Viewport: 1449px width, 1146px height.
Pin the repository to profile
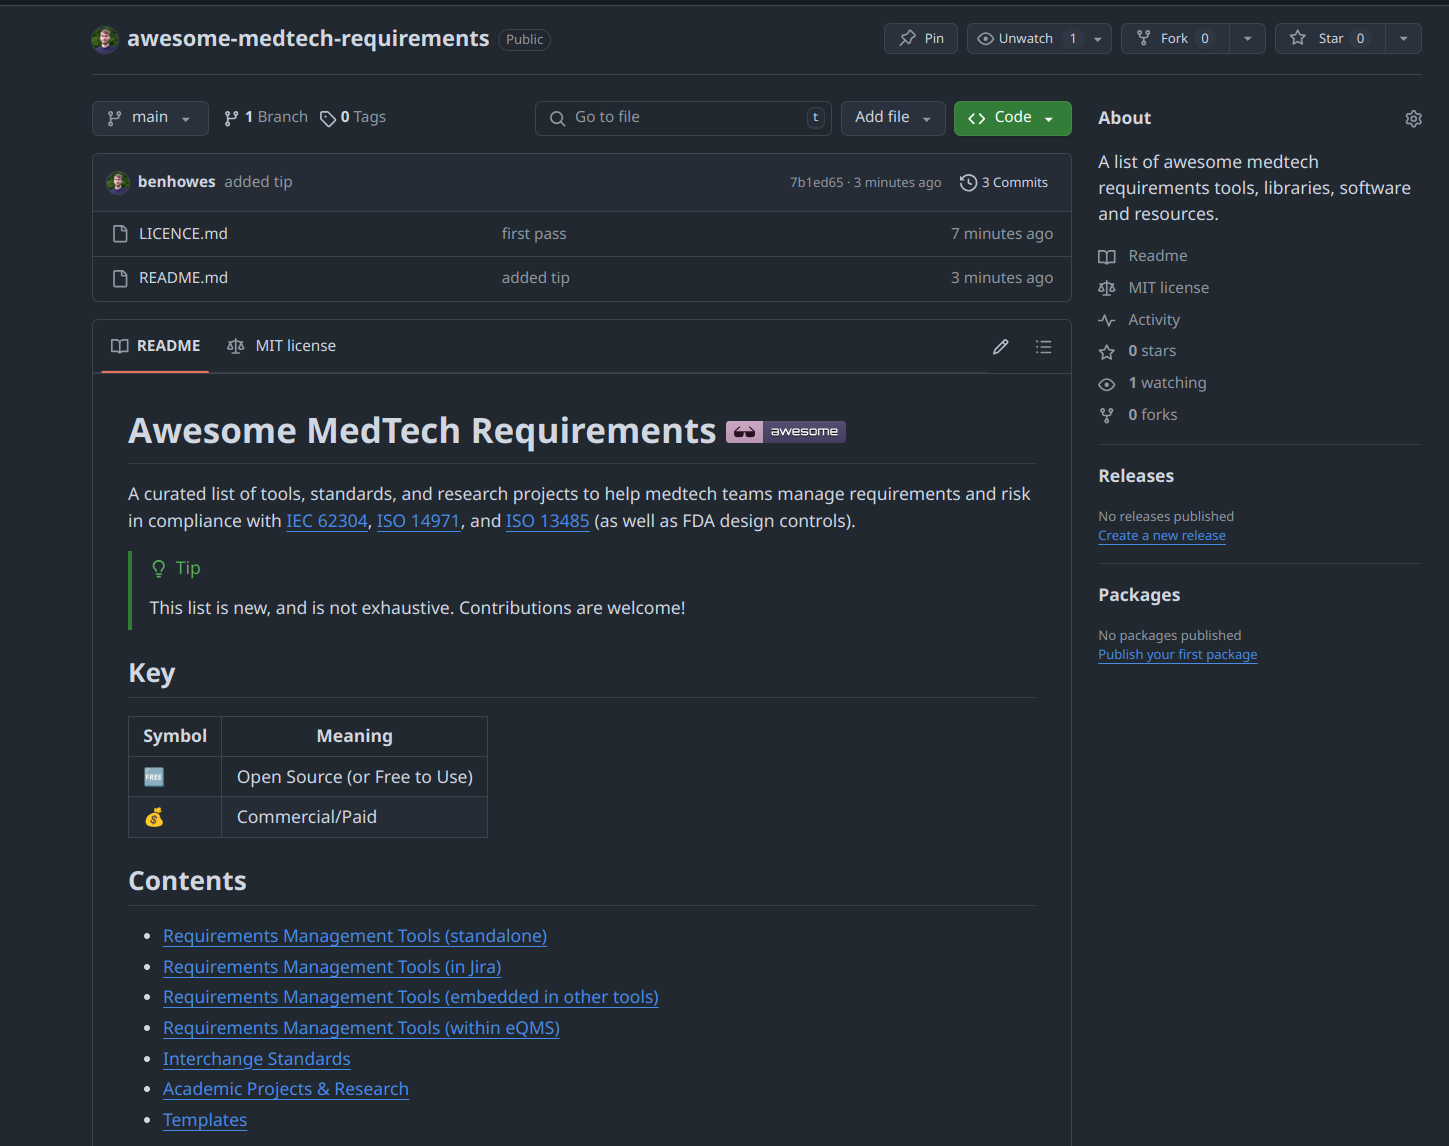[921, 39]
